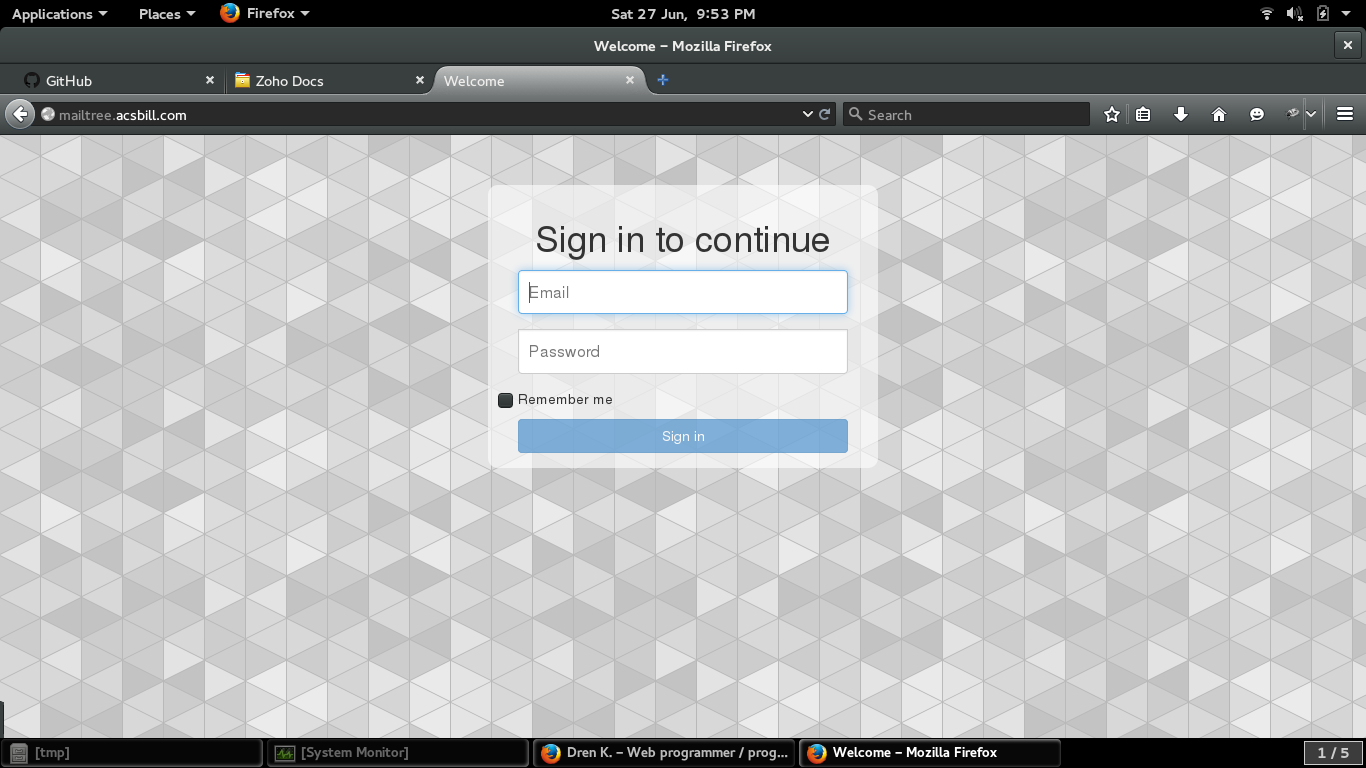Open the chat smiley icon in toolbar

click(x=1257, y=115)
